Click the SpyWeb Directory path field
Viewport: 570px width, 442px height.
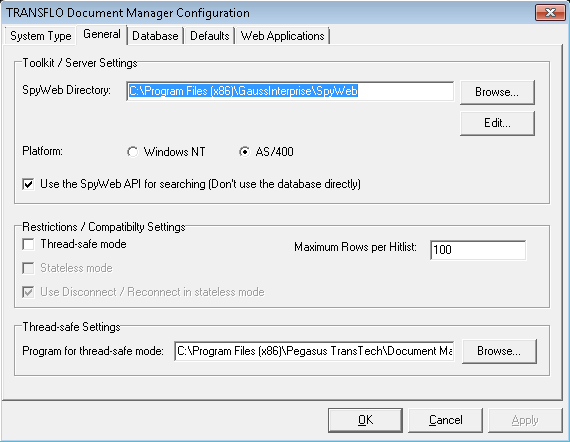pyautogui.click(x=290, y=91)
